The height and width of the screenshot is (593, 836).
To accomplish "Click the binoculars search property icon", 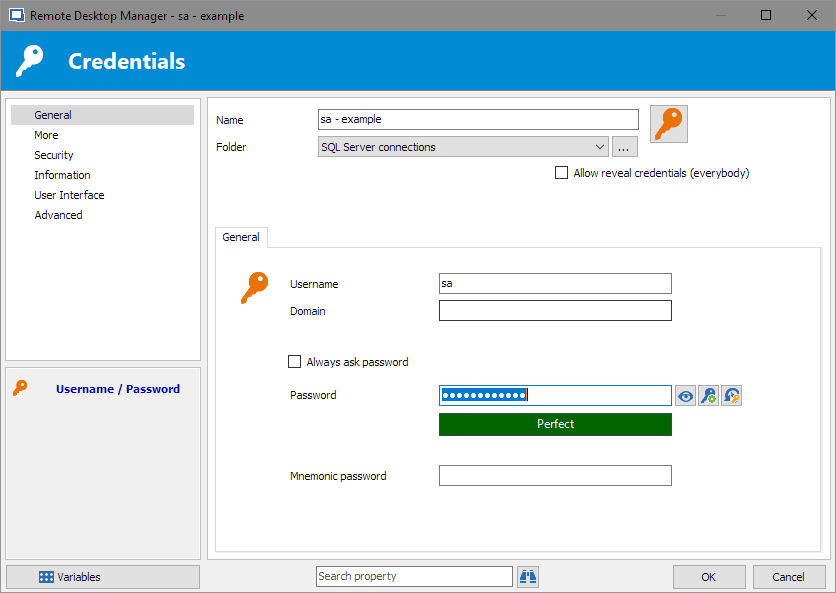I will tap(528, 576).
